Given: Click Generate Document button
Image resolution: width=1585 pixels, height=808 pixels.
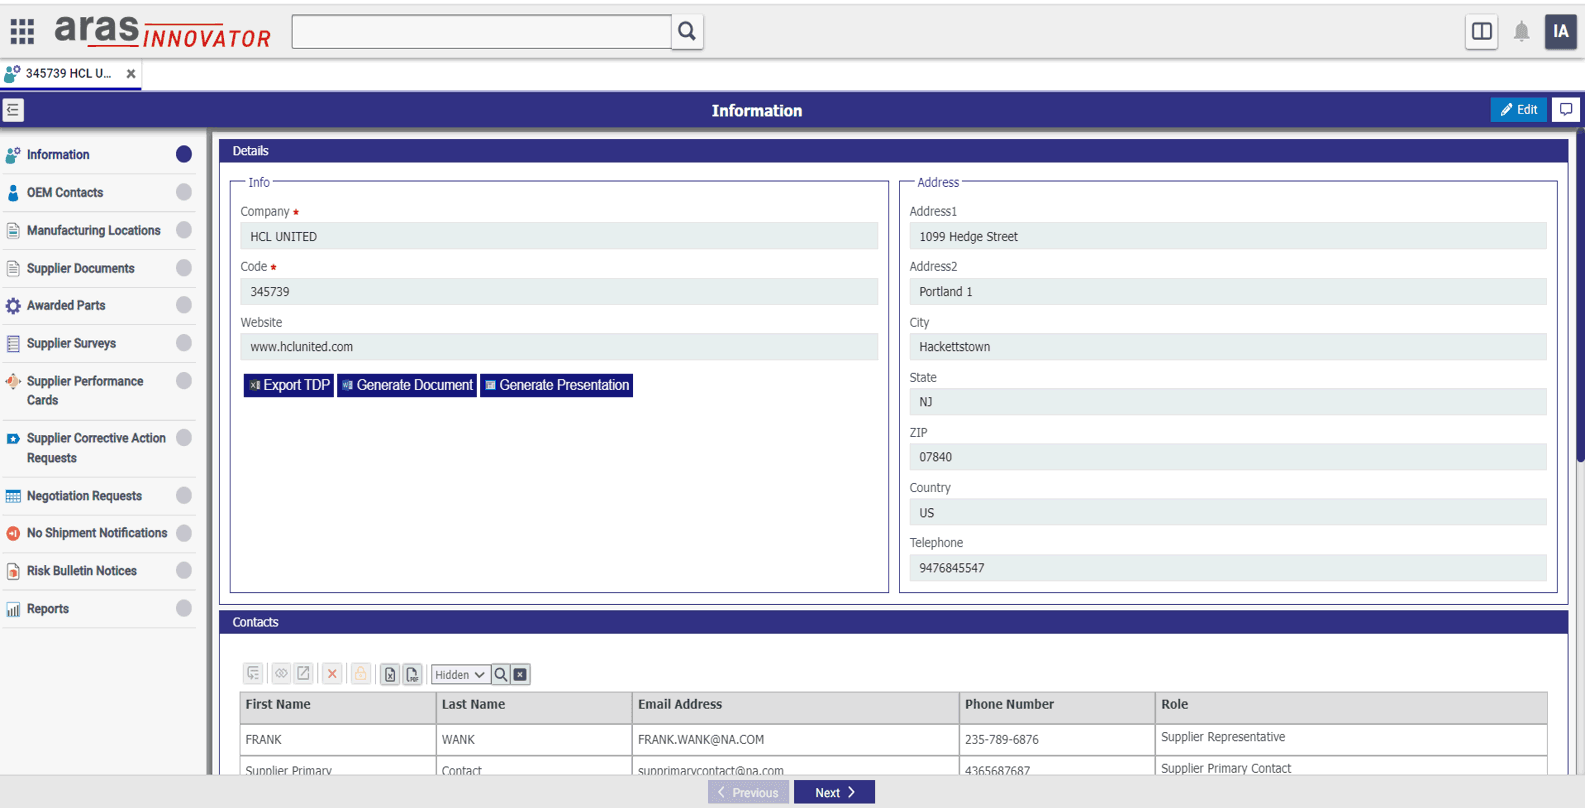Looking at the screenshot, I should coord(407,385).
